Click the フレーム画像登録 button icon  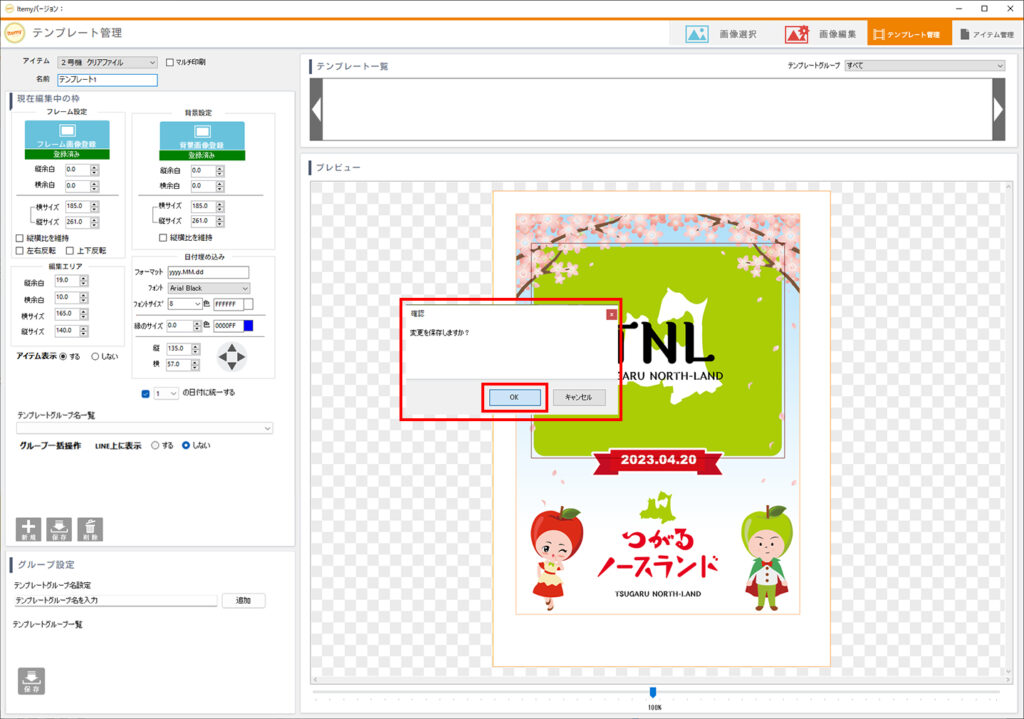click(x=65, y=135)
